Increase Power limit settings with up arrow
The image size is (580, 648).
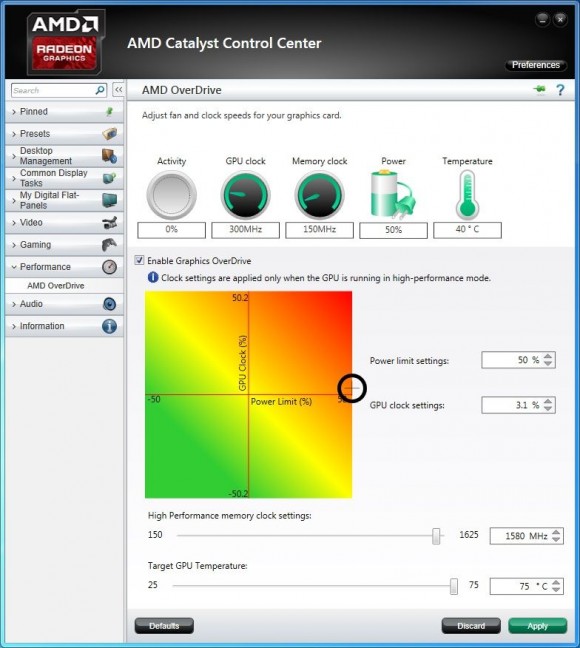tap(548, 356)
